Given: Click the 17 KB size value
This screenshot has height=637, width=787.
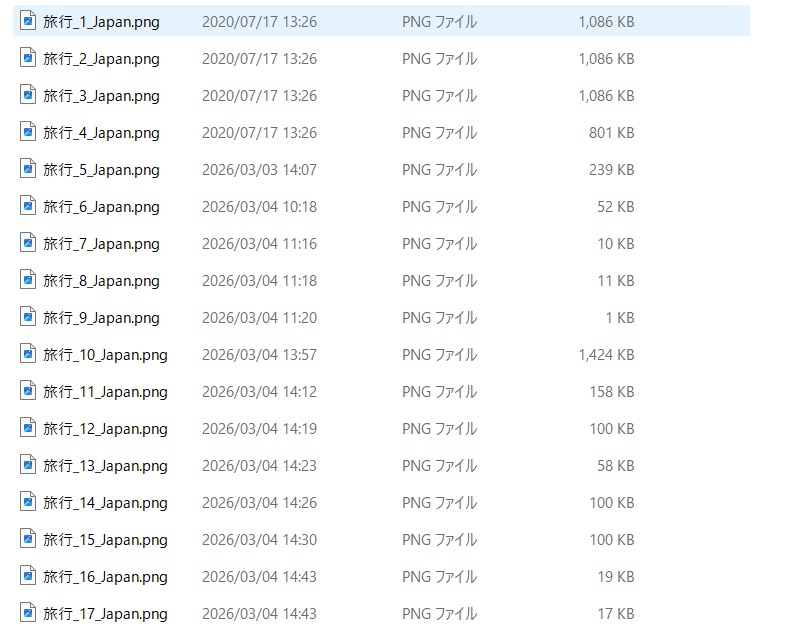Looking at the screenshot, I should pyautogui.click(x=616, y=614).
